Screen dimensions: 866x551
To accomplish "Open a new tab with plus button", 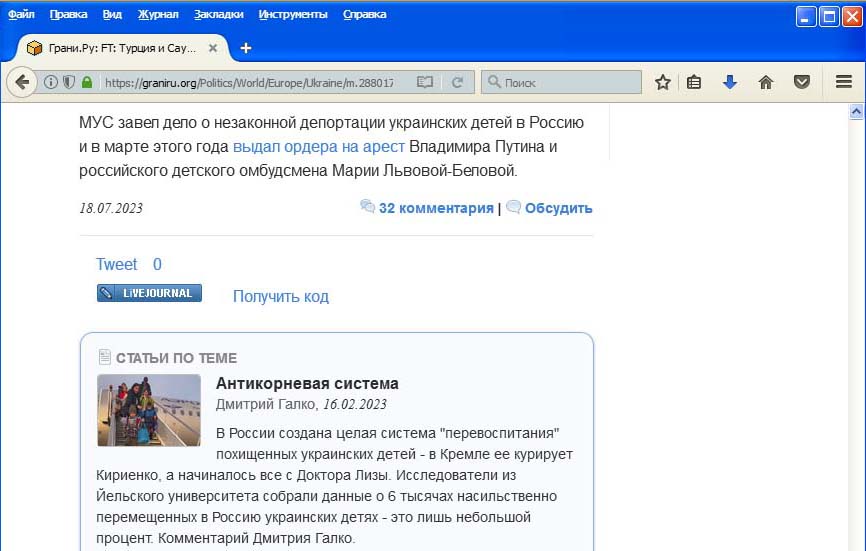I will [x=246, y=48].
